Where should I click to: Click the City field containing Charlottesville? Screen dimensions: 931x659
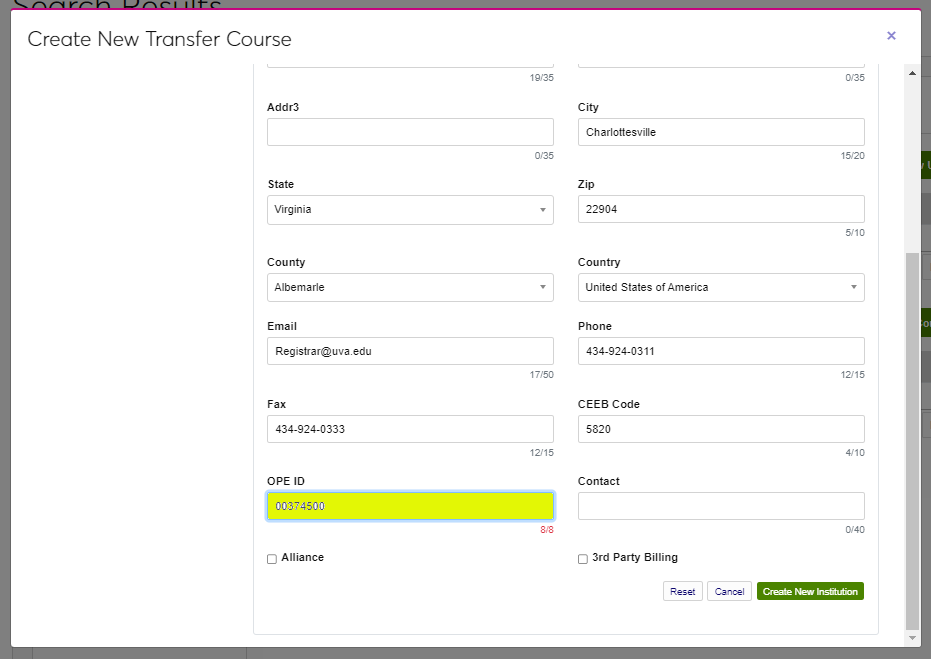click(x=721, y=132)
